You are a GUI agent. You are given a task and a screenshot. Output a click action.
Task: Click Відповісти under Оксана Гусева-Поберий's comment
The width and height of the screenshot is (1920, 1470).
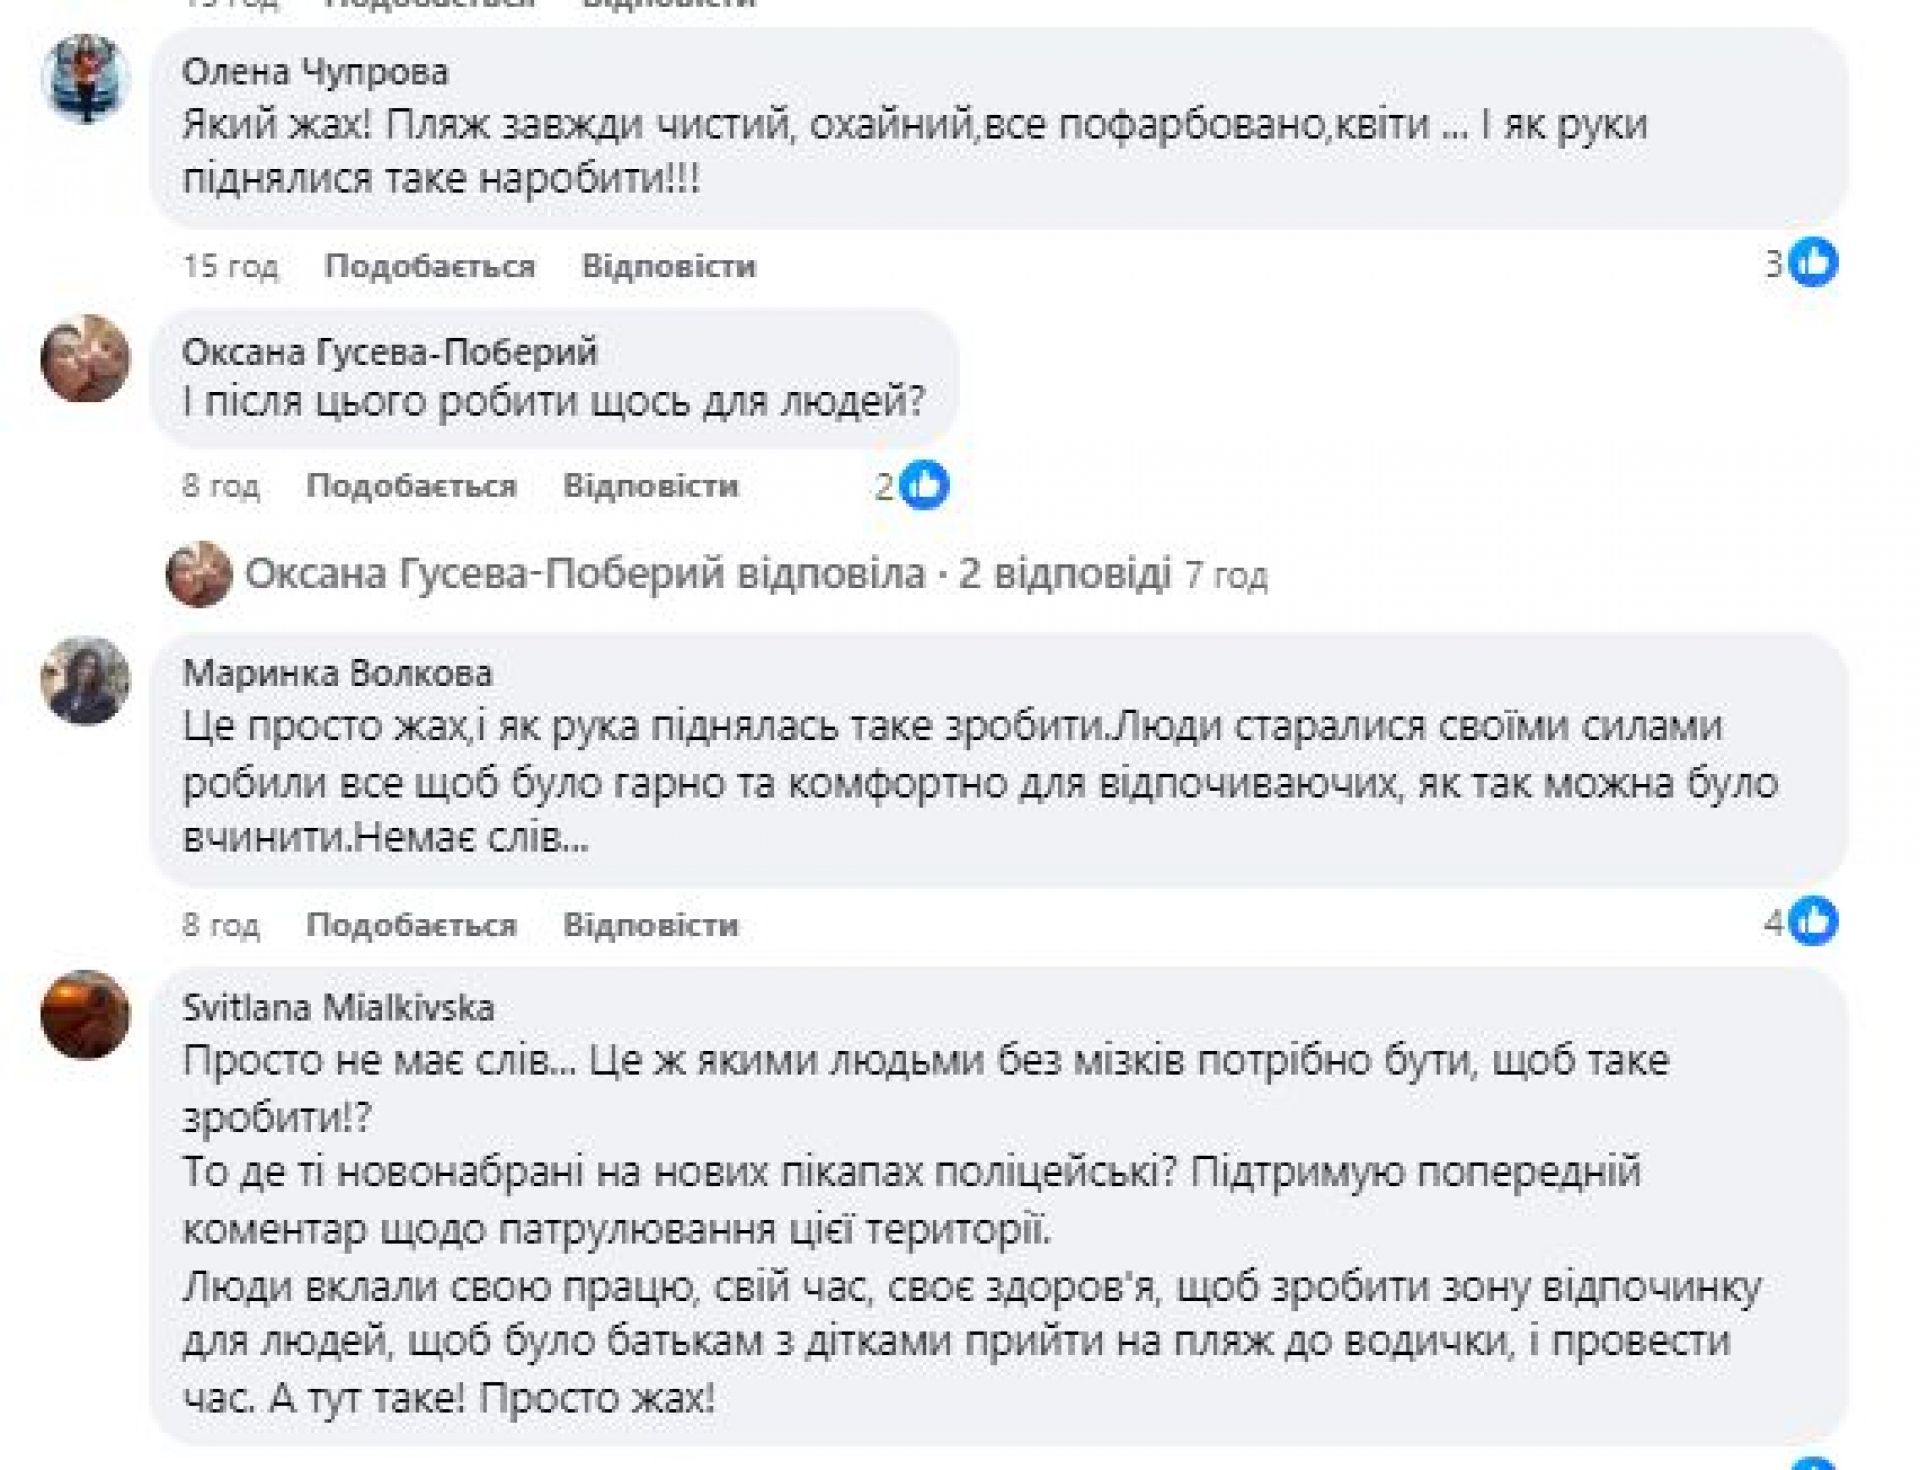tap(650, 486)
